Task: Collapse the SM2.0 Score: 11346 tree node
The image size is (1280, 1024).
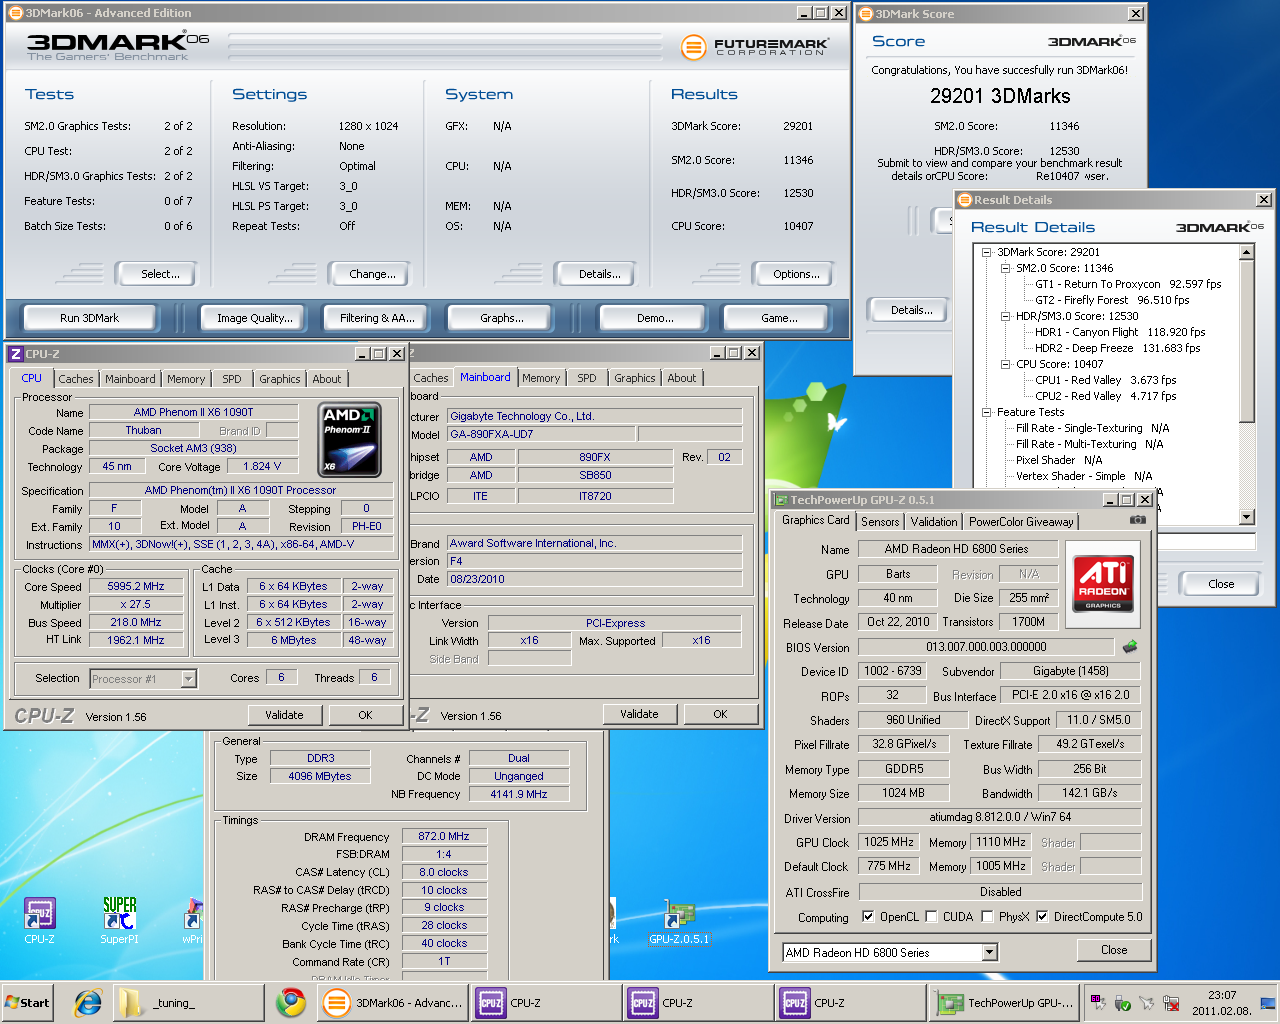Action: [x=1006, y=268]
